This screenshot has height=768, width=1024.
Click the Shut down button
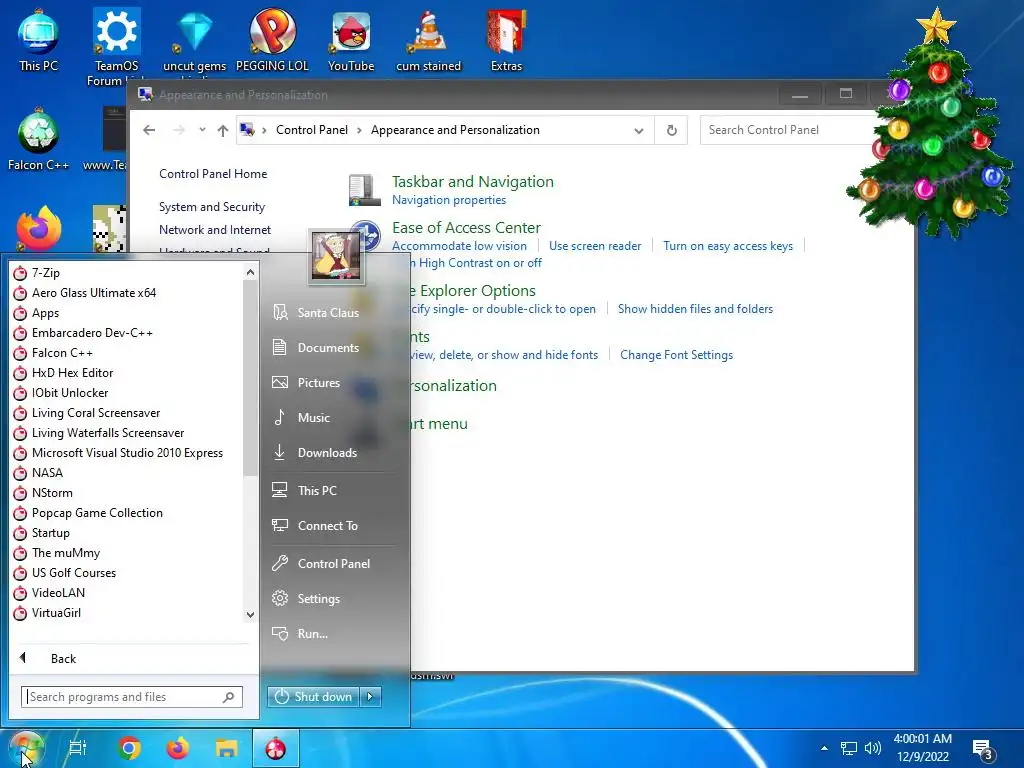pyautogui.click(x=313, y=697)
